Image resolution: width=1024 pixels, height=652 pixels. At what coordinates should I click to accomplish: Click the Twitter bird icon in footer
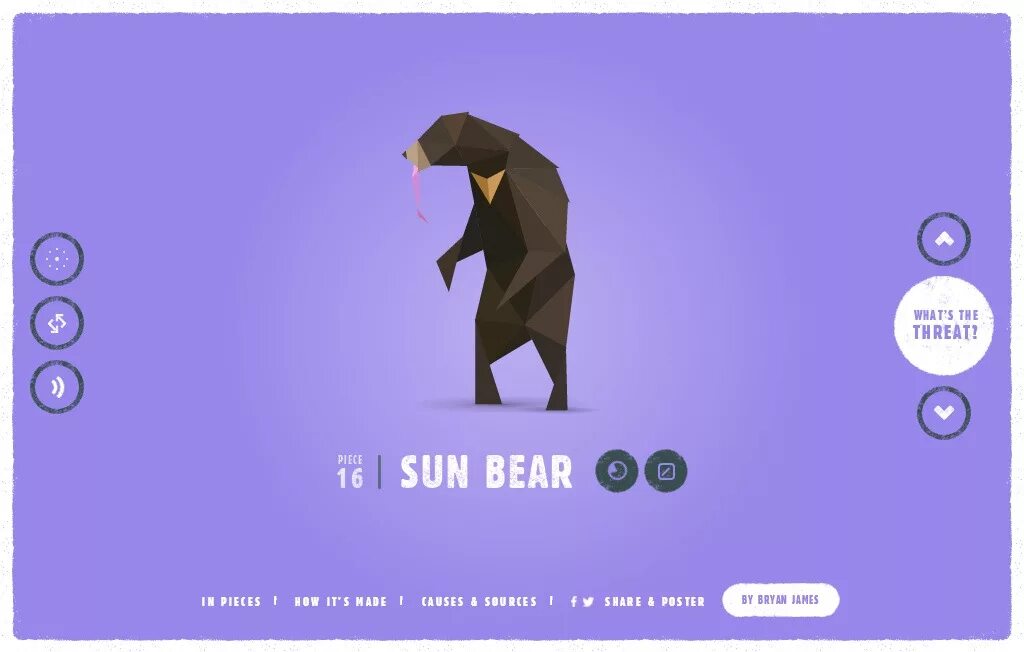point(588,602)
